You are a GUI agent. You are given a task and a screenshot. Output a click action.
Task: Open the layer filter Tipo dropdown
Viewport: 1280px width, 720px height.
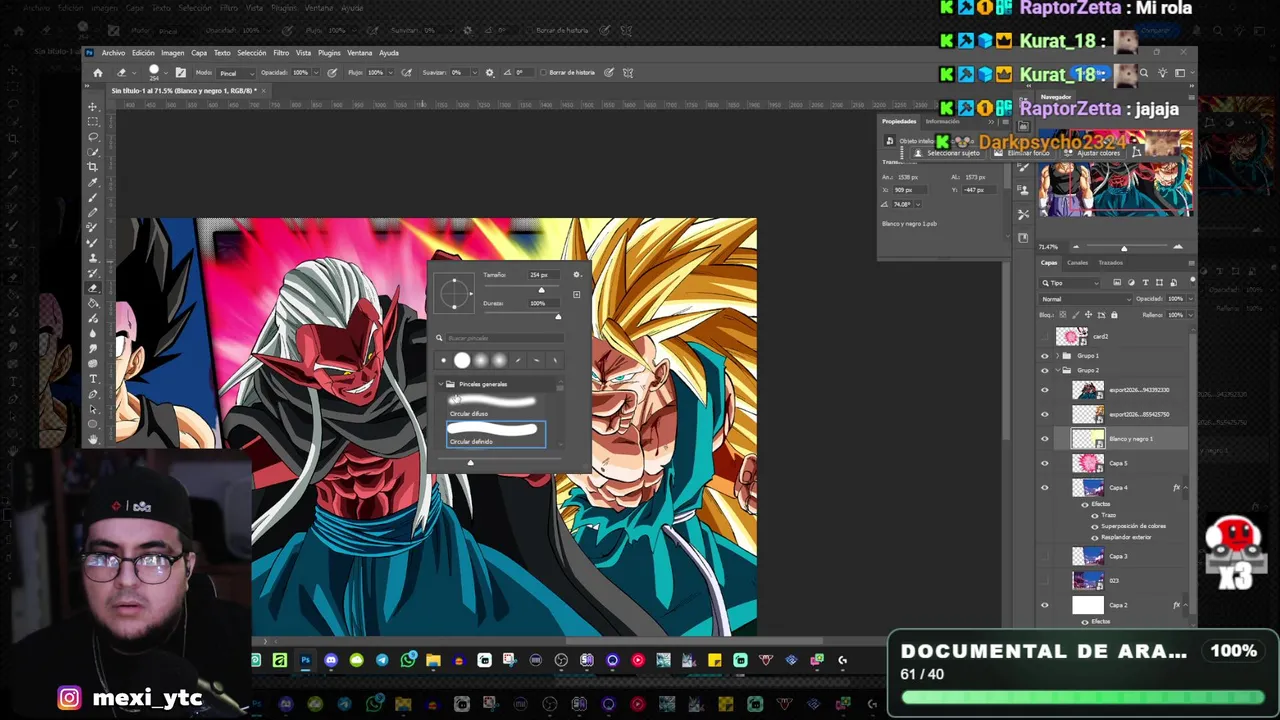(1072, 283)
